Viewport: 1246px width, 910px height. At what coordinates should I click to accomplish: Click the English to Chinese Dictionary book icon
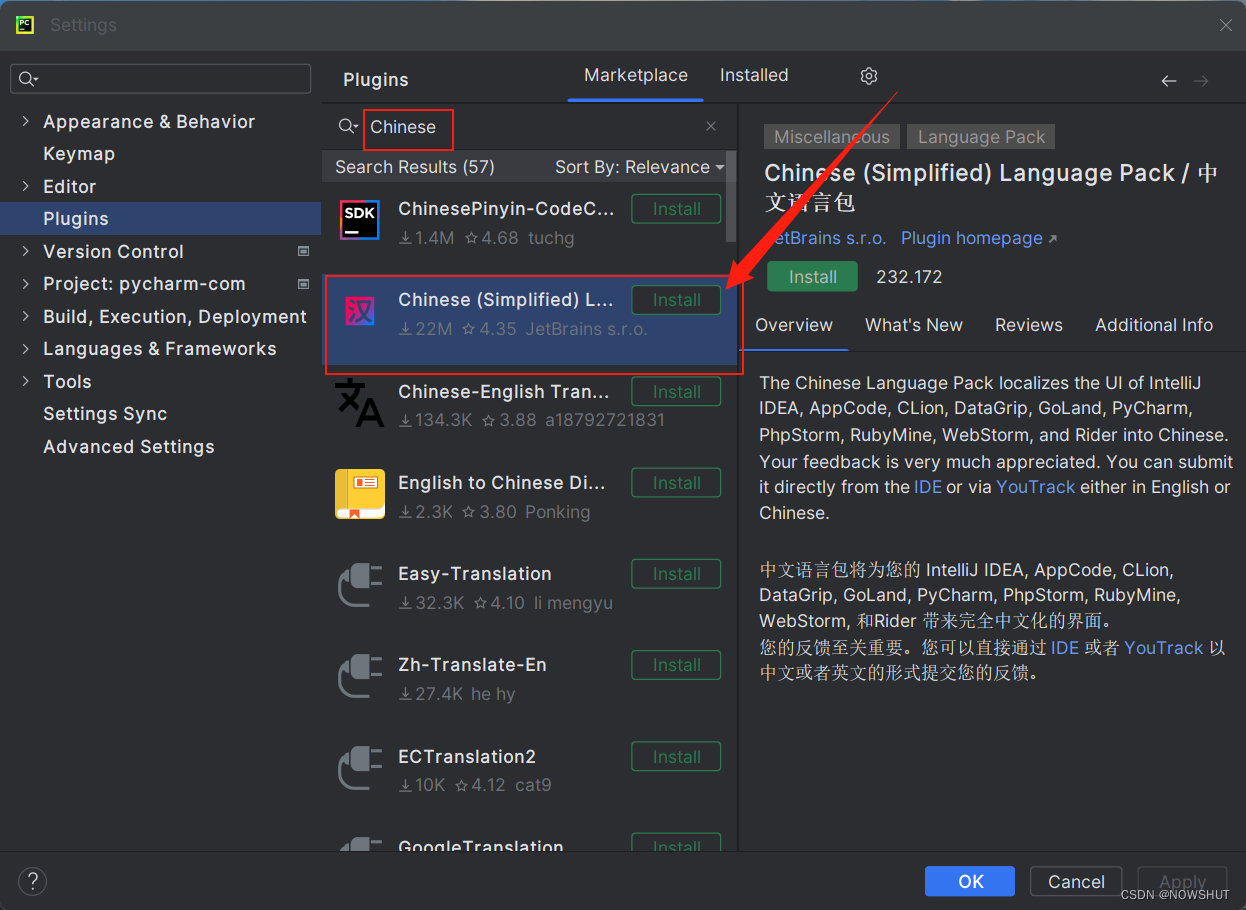click(x=359, y=494)
